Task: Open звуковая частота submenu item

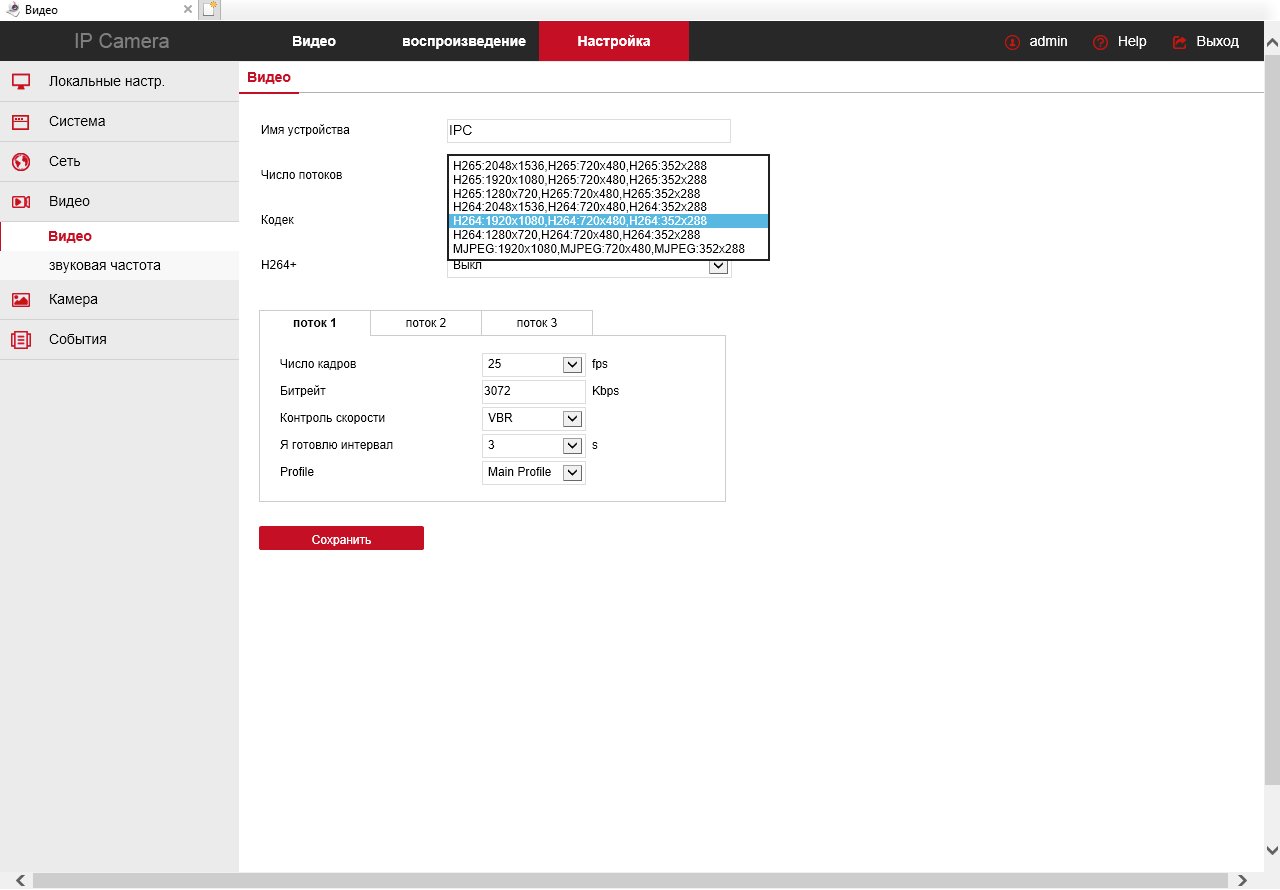Action: pos(105,265)
